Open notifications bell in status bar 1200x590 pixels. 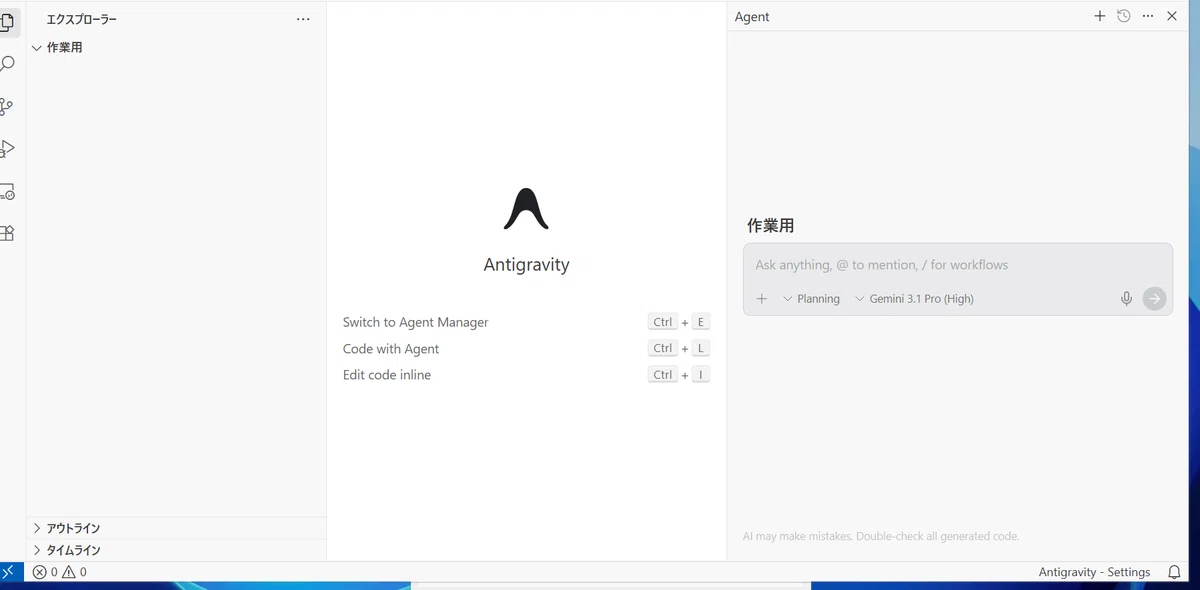1174,572
